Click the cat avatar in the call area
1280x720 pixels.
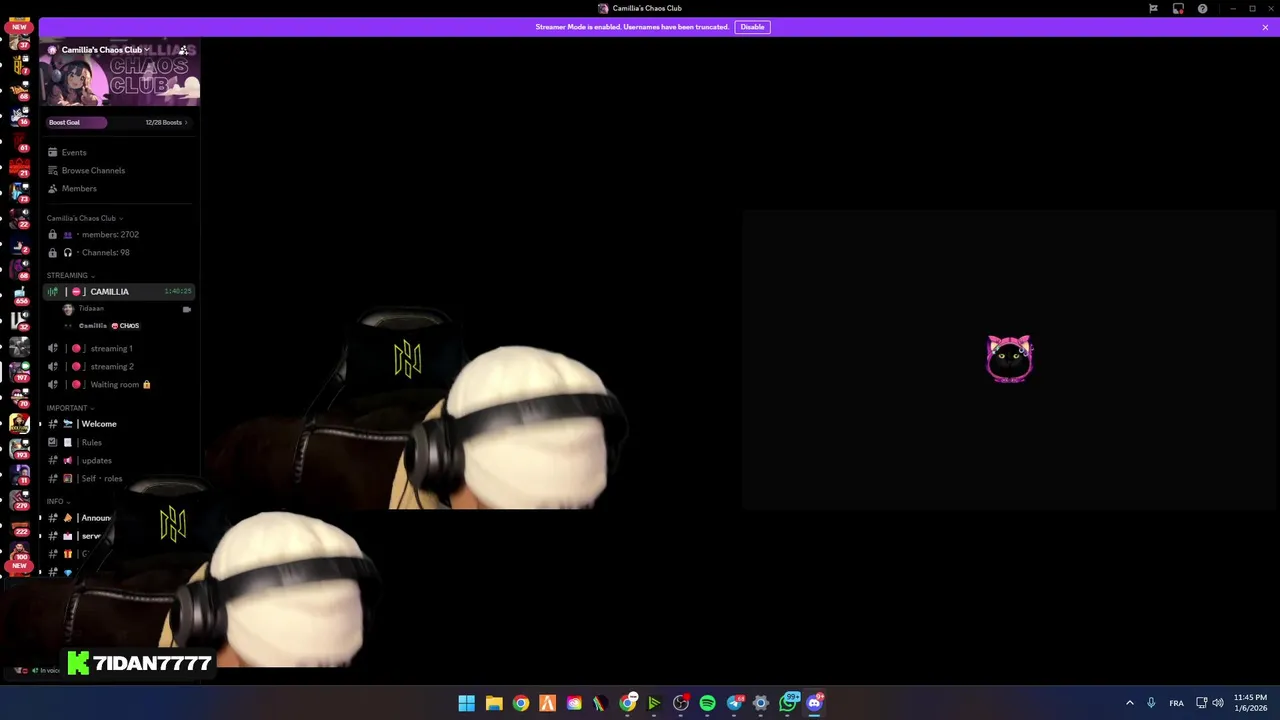point(1009,359)
